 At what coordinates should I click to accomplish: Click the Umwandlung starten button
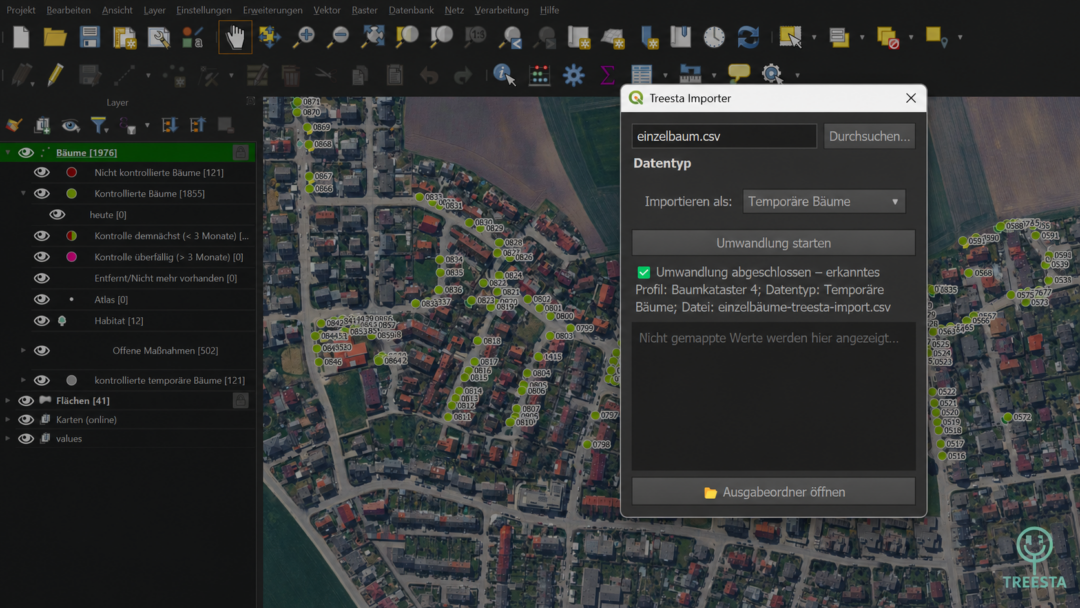773,243
